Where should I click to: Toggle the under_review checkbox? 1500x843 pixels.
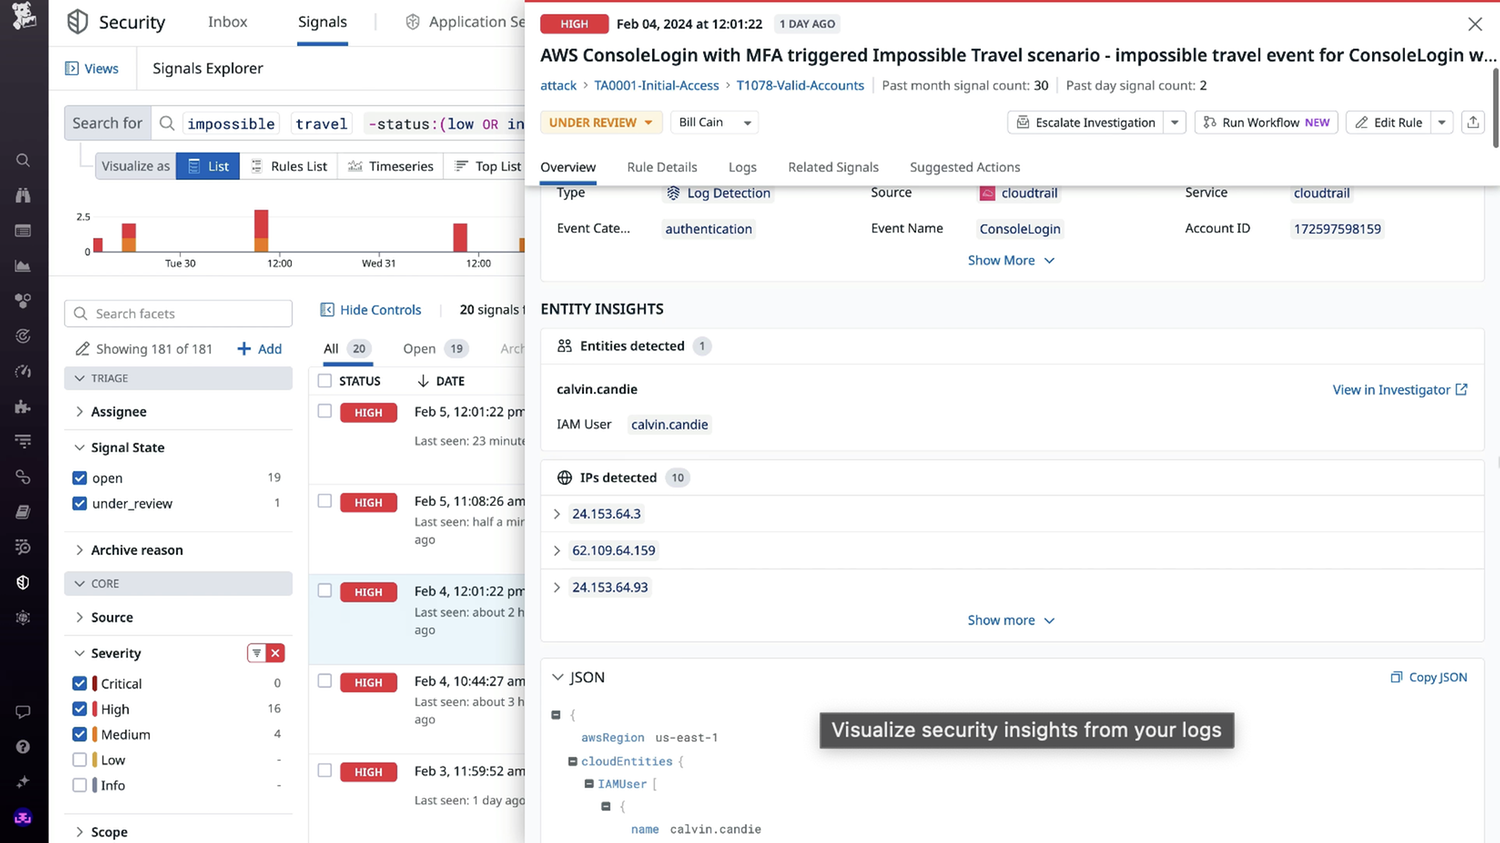click(80, 503)
